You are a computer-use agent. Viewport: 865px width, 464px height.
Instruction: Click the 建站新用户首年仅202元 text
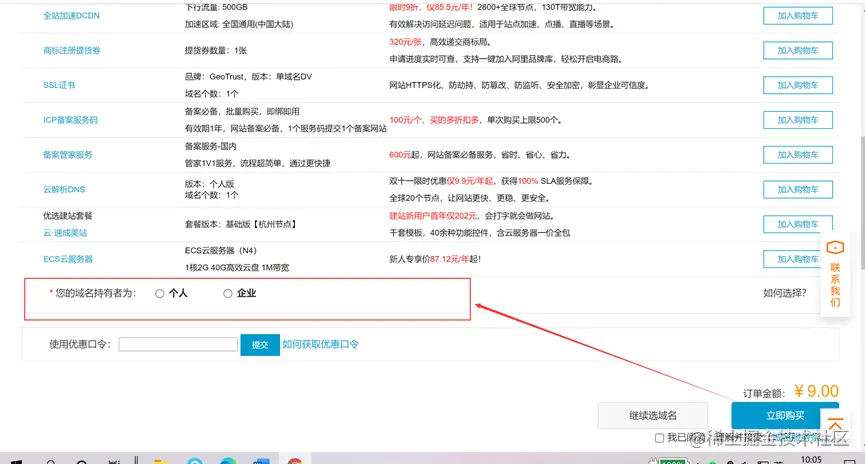point(433,216)
